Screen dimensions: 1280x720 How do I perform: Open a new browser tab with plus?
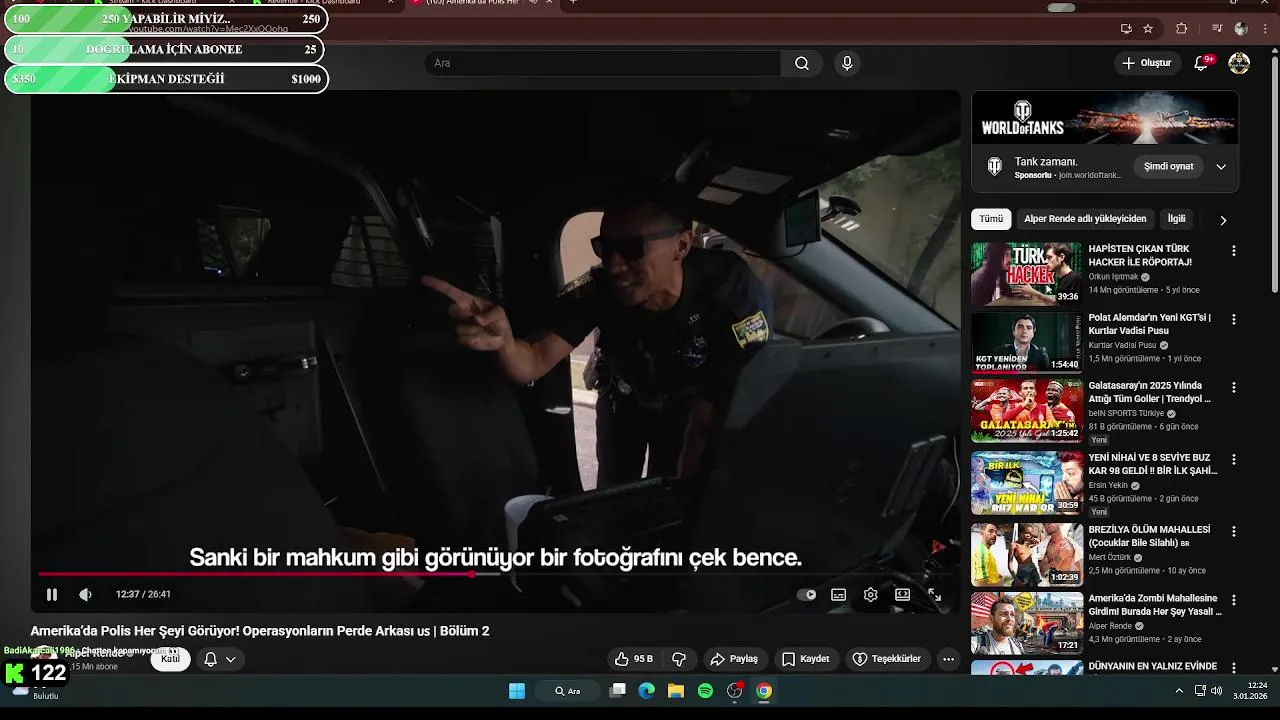pyautogui.click(x=573, y=3)
